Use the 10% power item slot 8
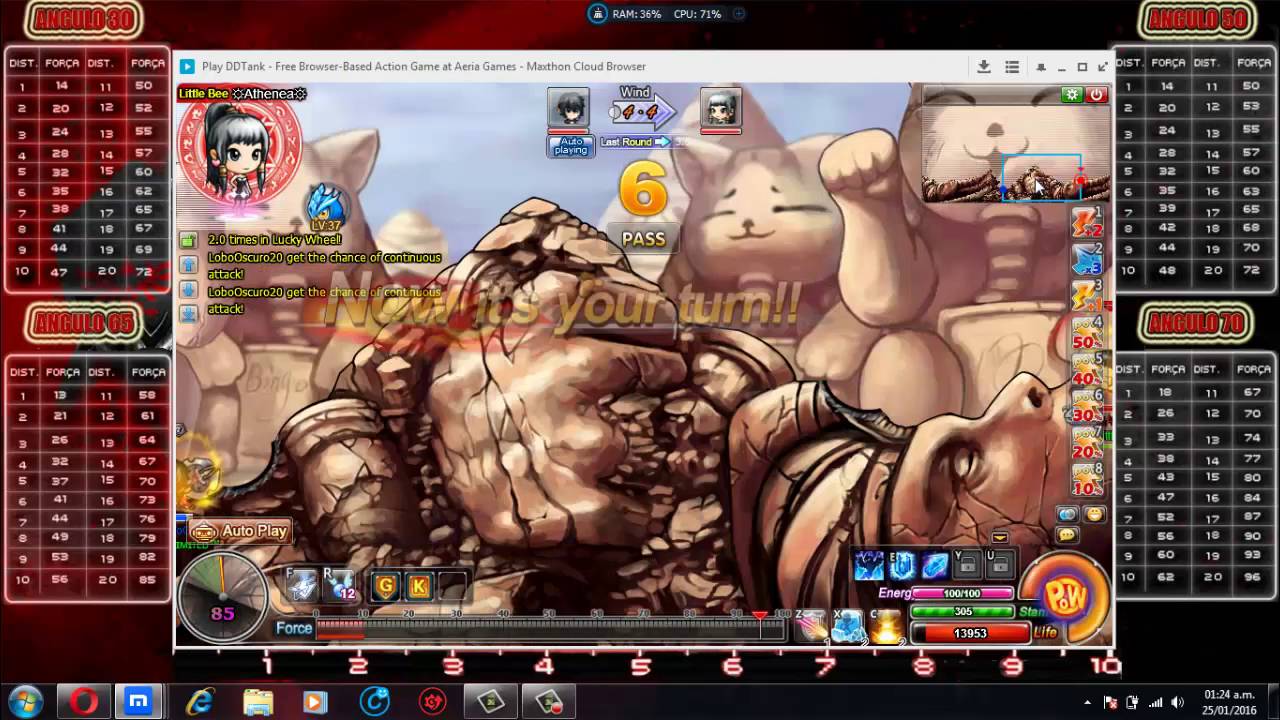The image size is (1280, 720). [1088, 481]
